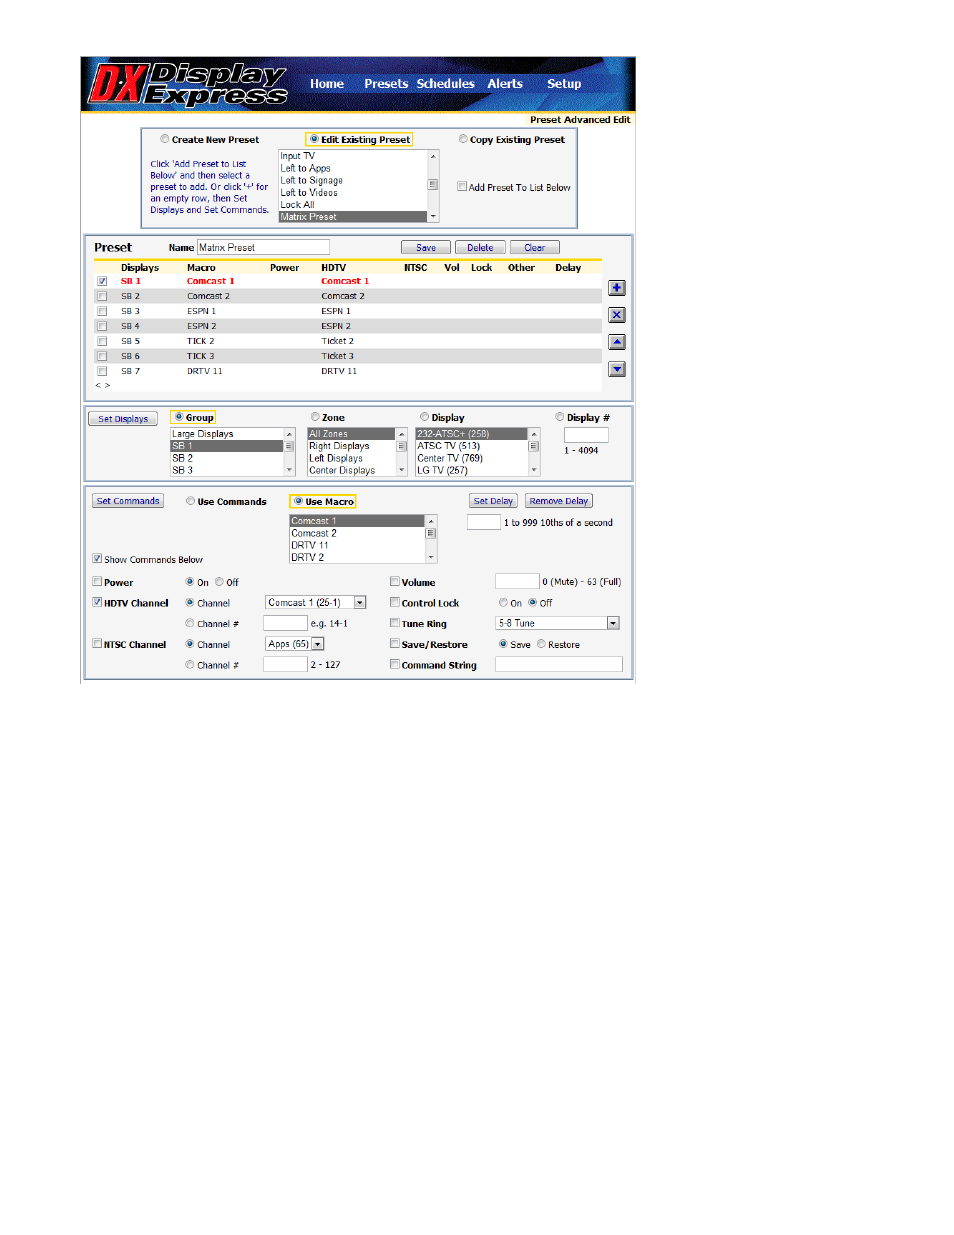Image resolution: width=954 pixels, height=1235 pixels.
Task: Enable the Save/Restore checkbox
Action: pyautogui.click(x=395, y=643)
